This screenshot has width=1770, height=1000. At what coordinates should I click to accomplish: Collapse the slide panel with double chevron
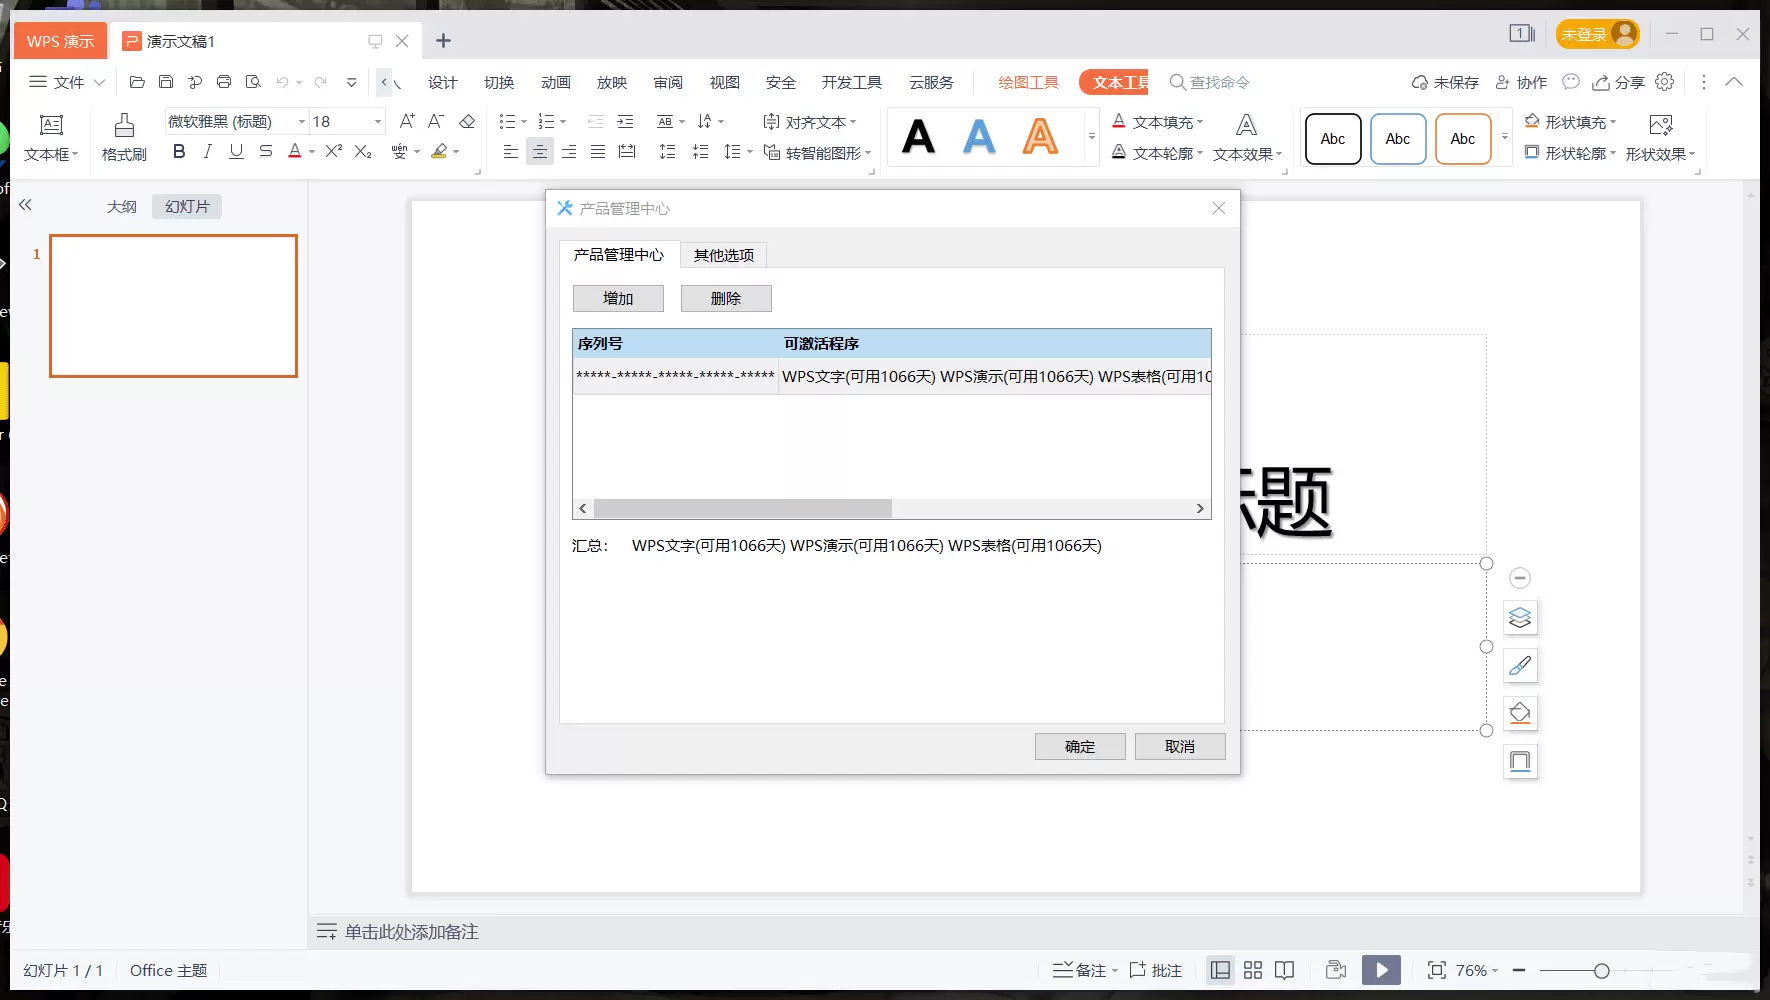(26, 205)
